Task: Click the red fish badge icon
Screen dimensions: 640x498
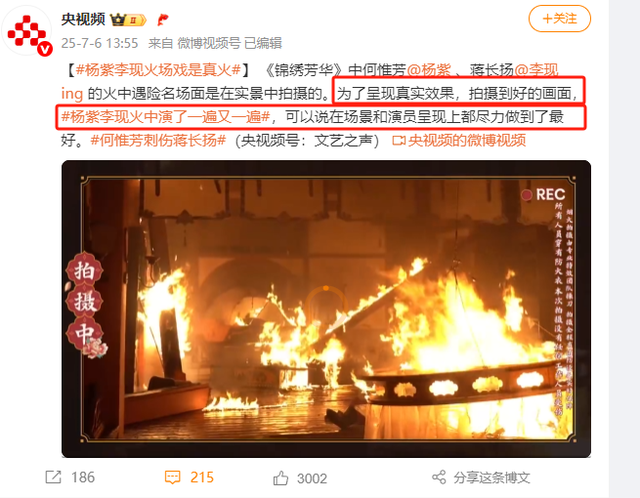Action: pos(163,19)
